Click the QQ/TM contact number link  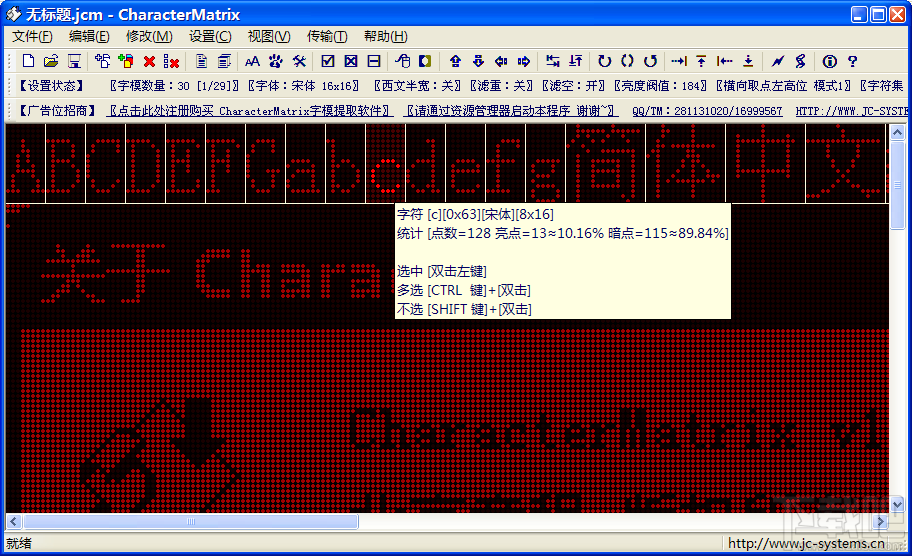click(707, 111)
